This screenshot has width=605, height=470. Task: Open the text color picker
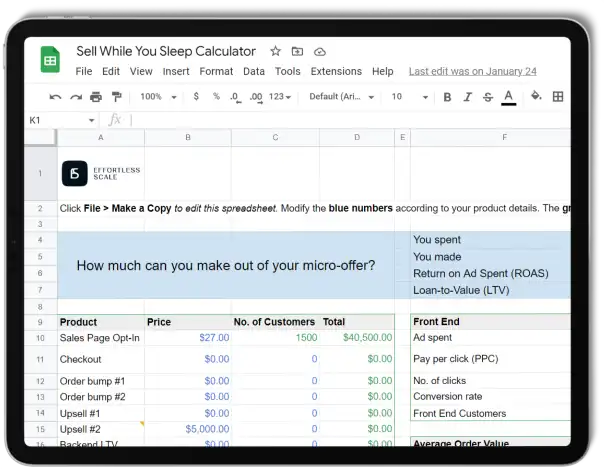[508, 97]
